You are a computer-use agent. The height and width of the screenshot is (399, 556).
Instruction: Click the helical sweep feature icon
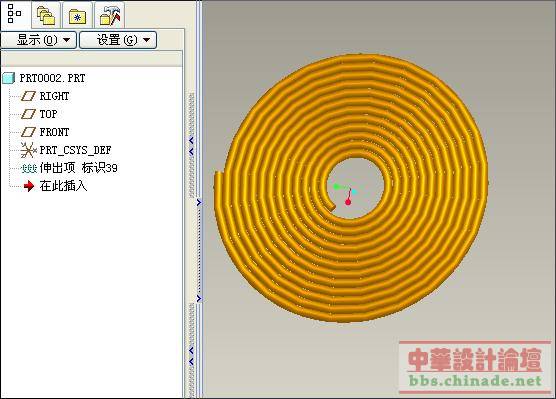[x=29, y=168]
